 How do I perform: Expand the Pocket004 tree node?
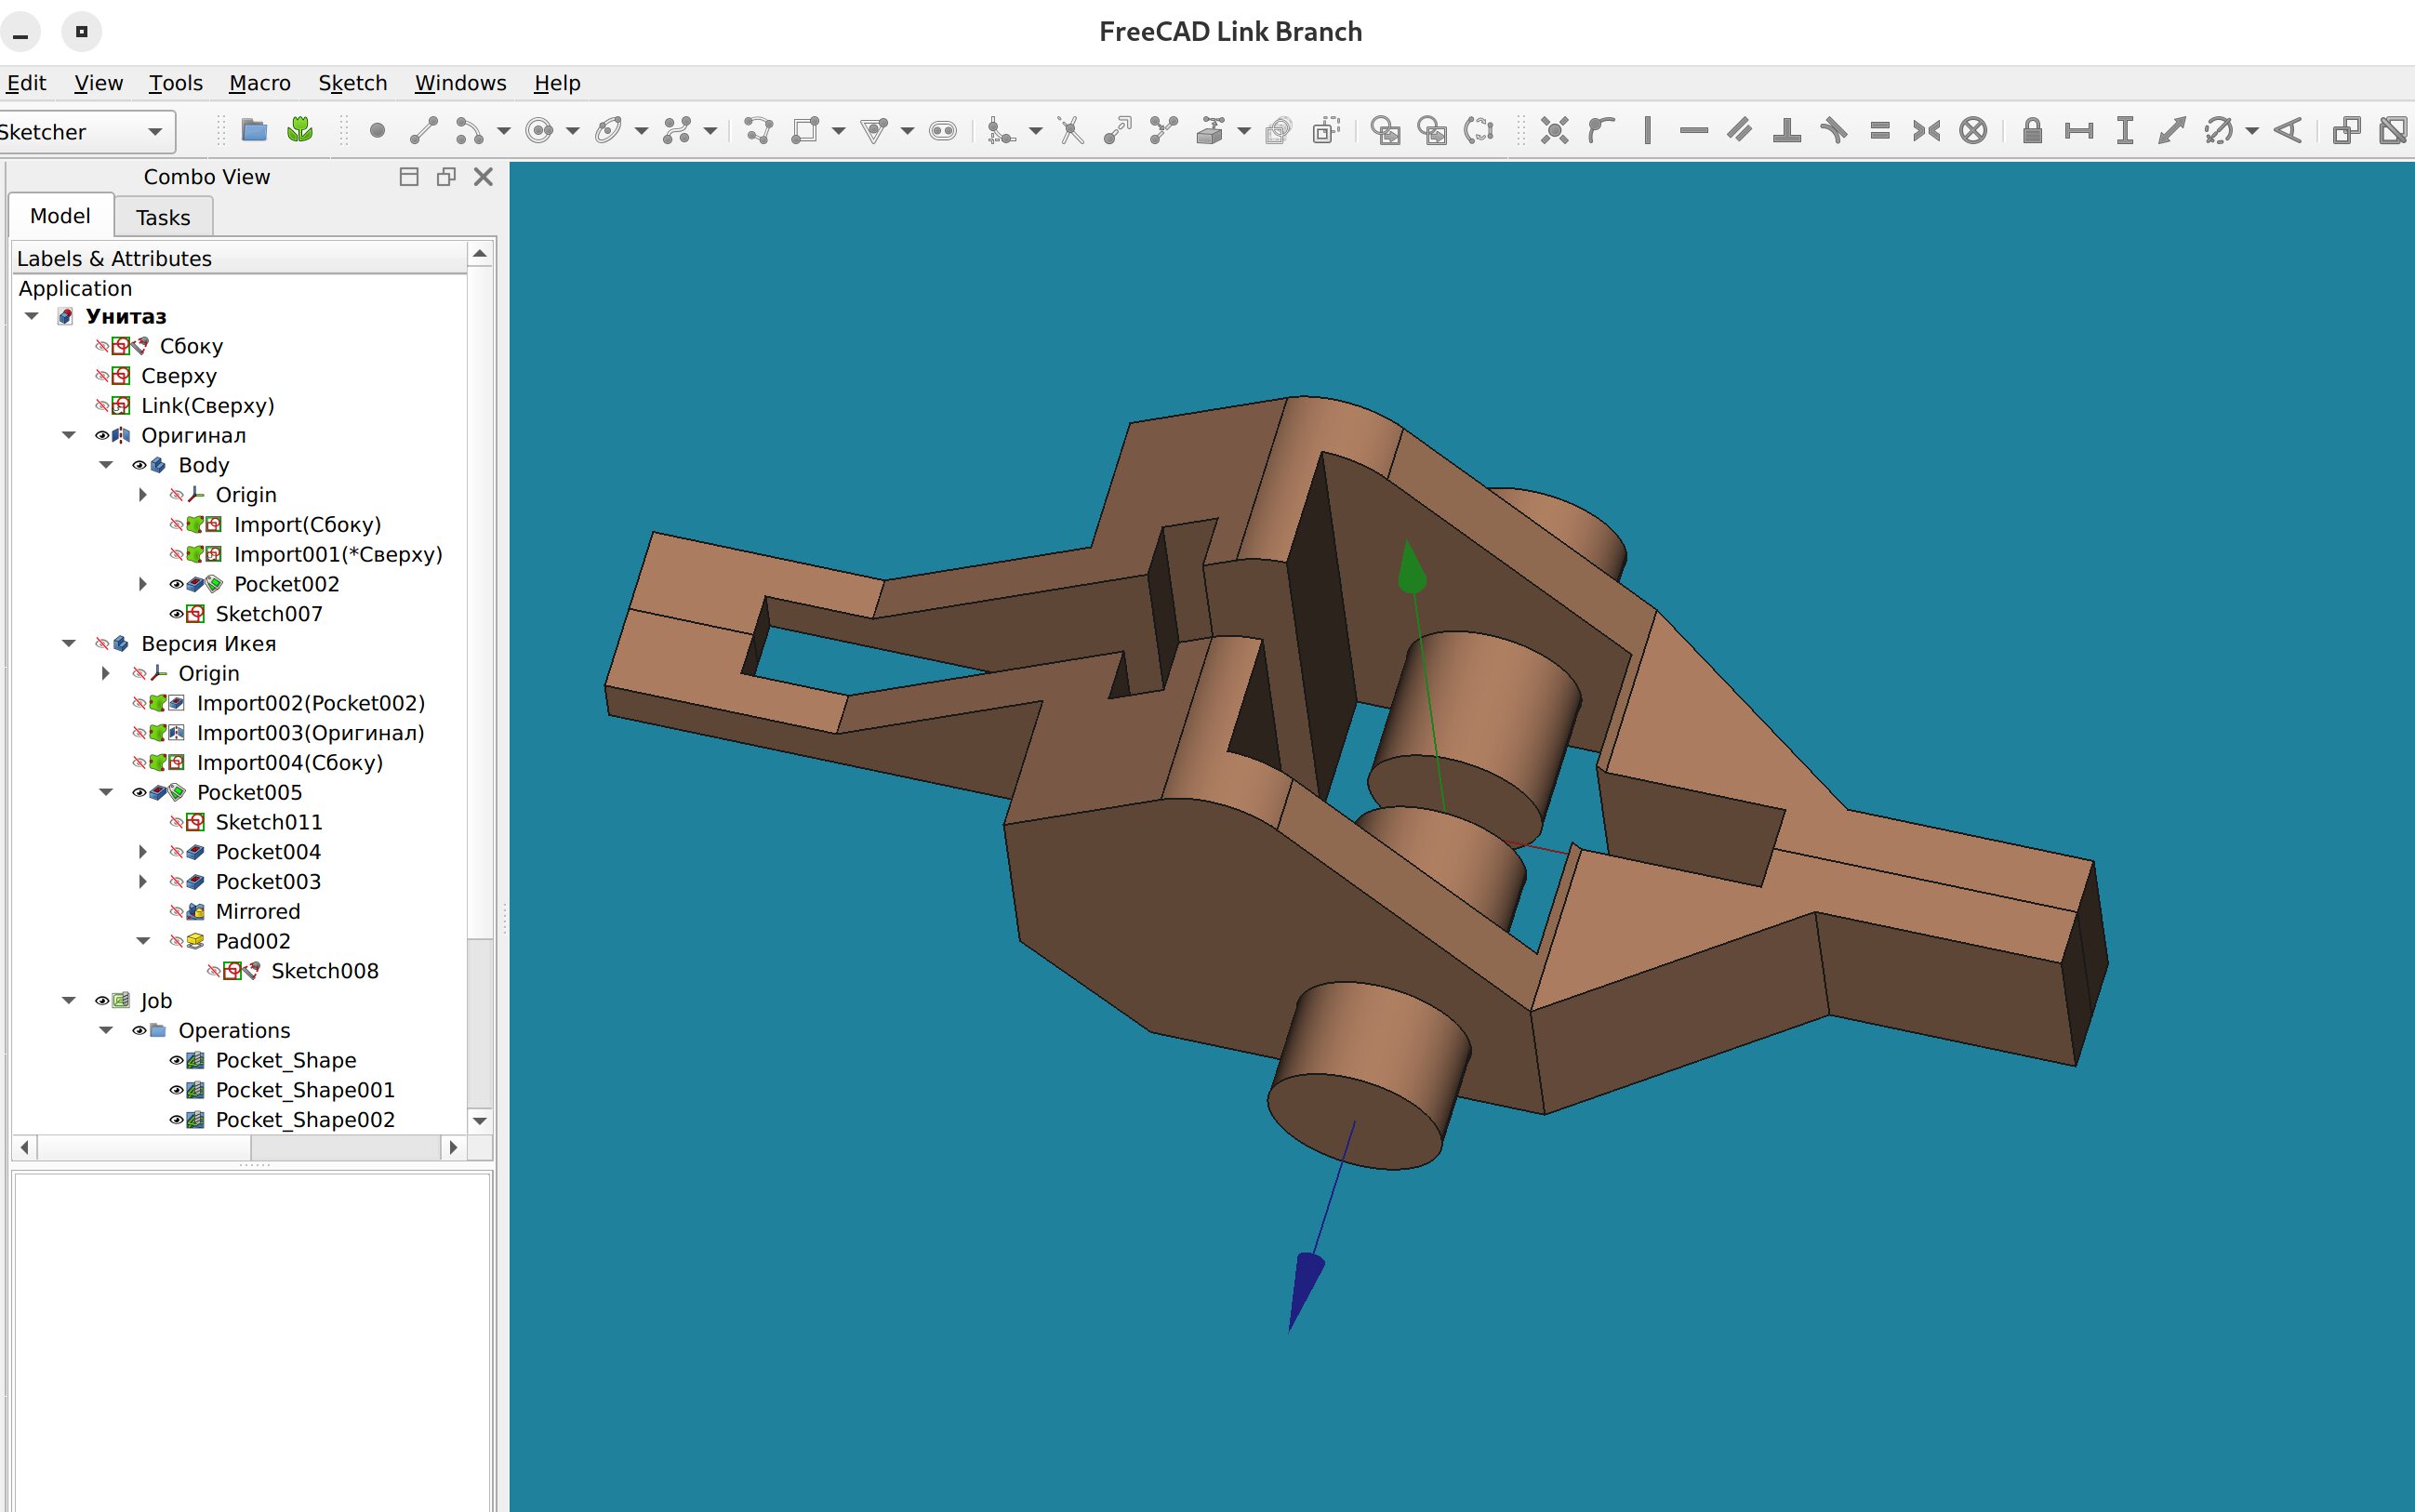tap(143, 852)
